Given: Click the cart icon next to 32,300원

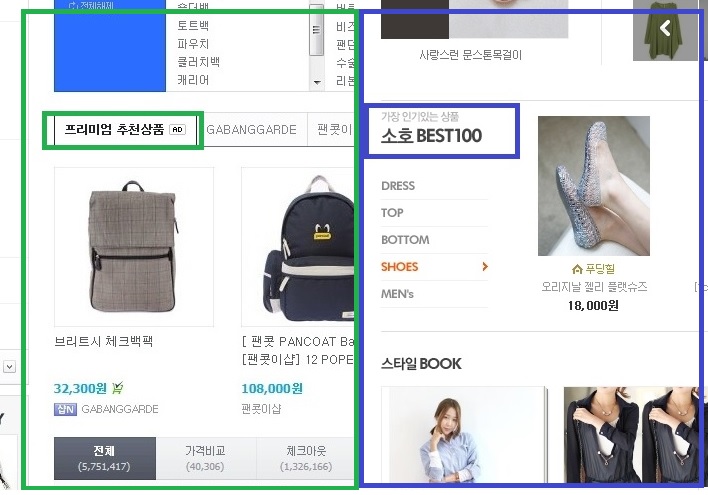Looking at the screenshot, I should [x=117, y=388].
